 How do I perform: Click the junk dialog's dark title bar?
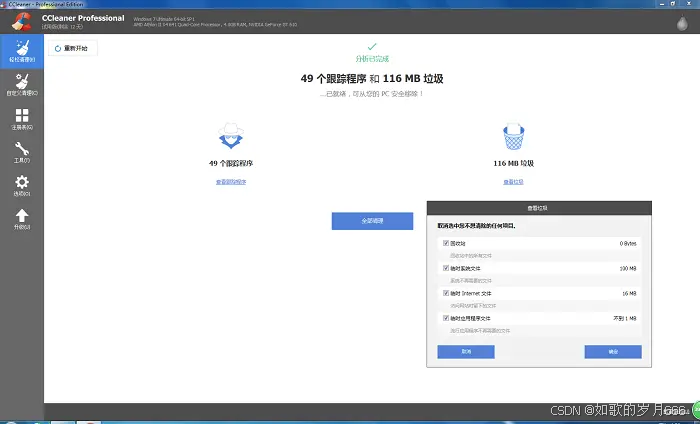[539, 208]
